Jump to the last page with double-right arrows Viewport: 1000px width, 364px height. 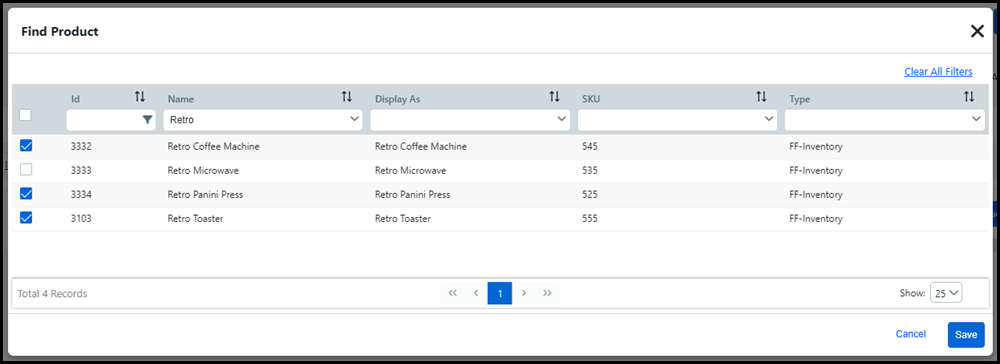(x=547, y=293)
